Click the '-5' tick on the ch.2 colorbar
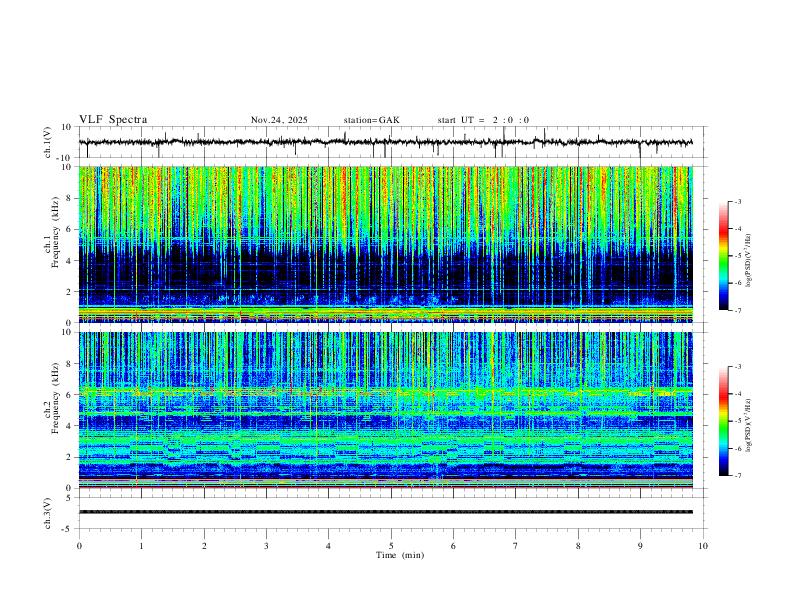The image size is (792, 612). click(x=738, y=421)
